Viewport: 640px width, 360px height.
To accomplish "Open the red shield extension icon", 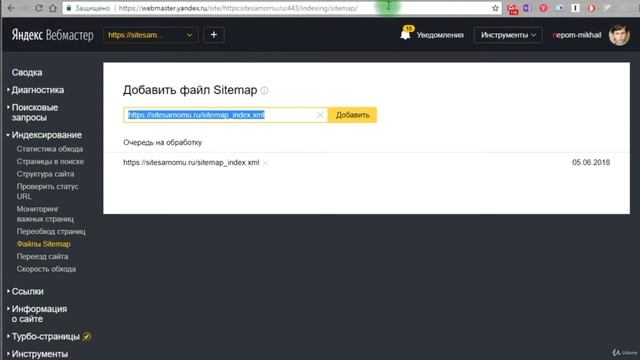I will tap(543, 8).
